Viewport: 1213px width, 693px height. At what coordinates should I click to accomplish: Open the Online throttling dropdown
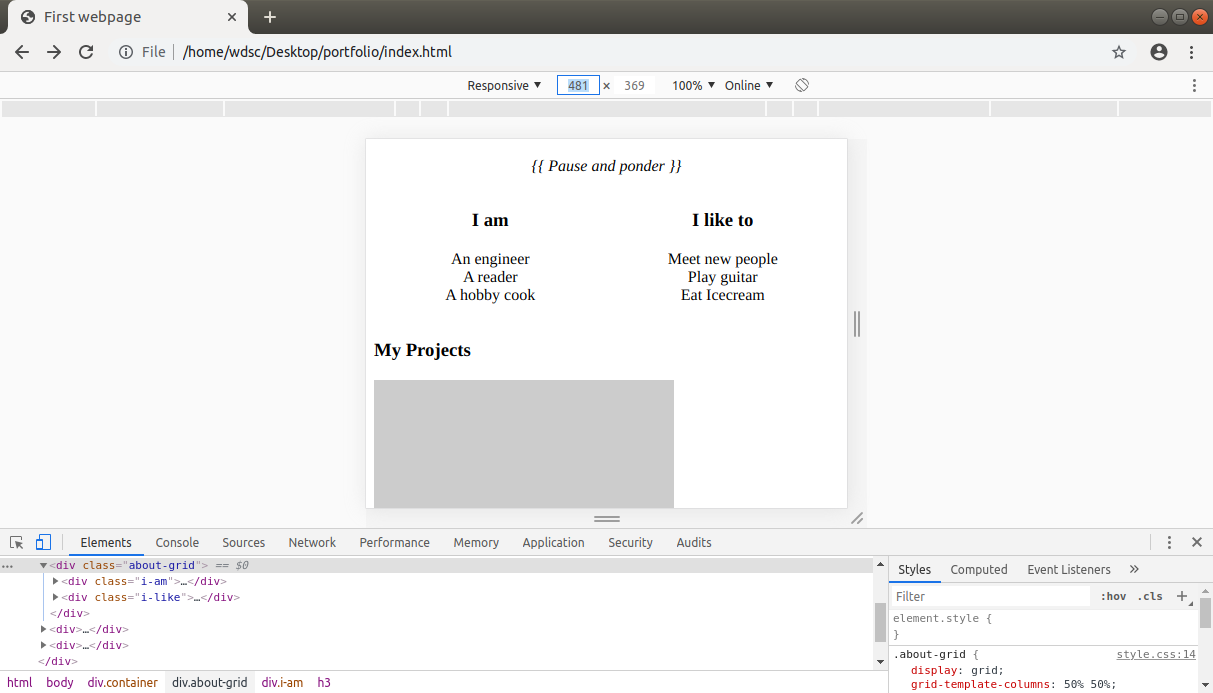tap(749, 85)
